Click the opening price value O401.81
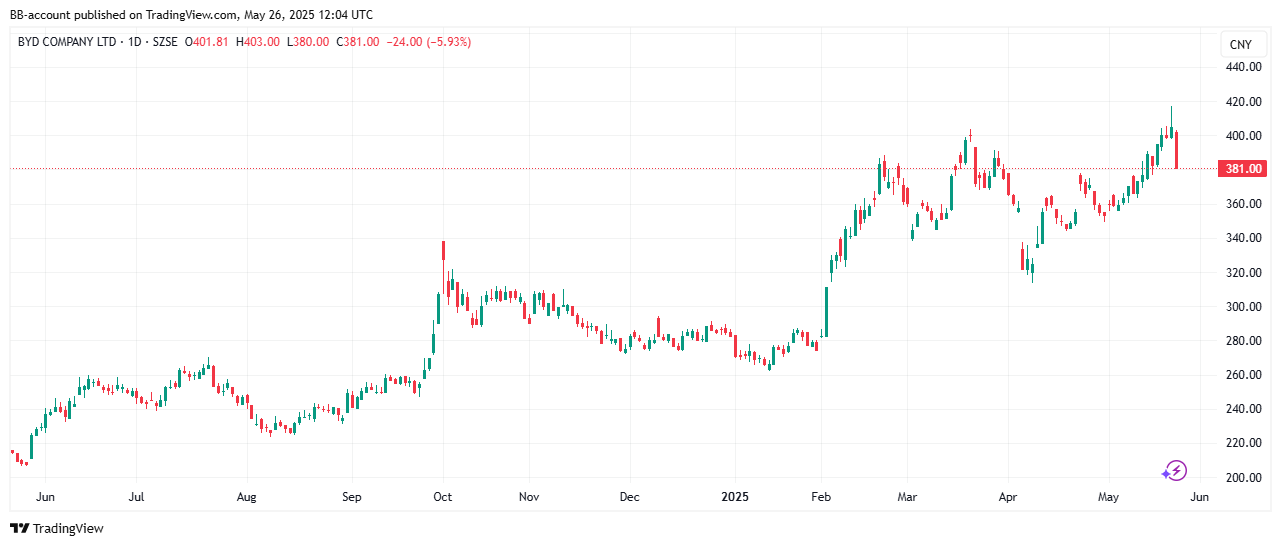 206,42
